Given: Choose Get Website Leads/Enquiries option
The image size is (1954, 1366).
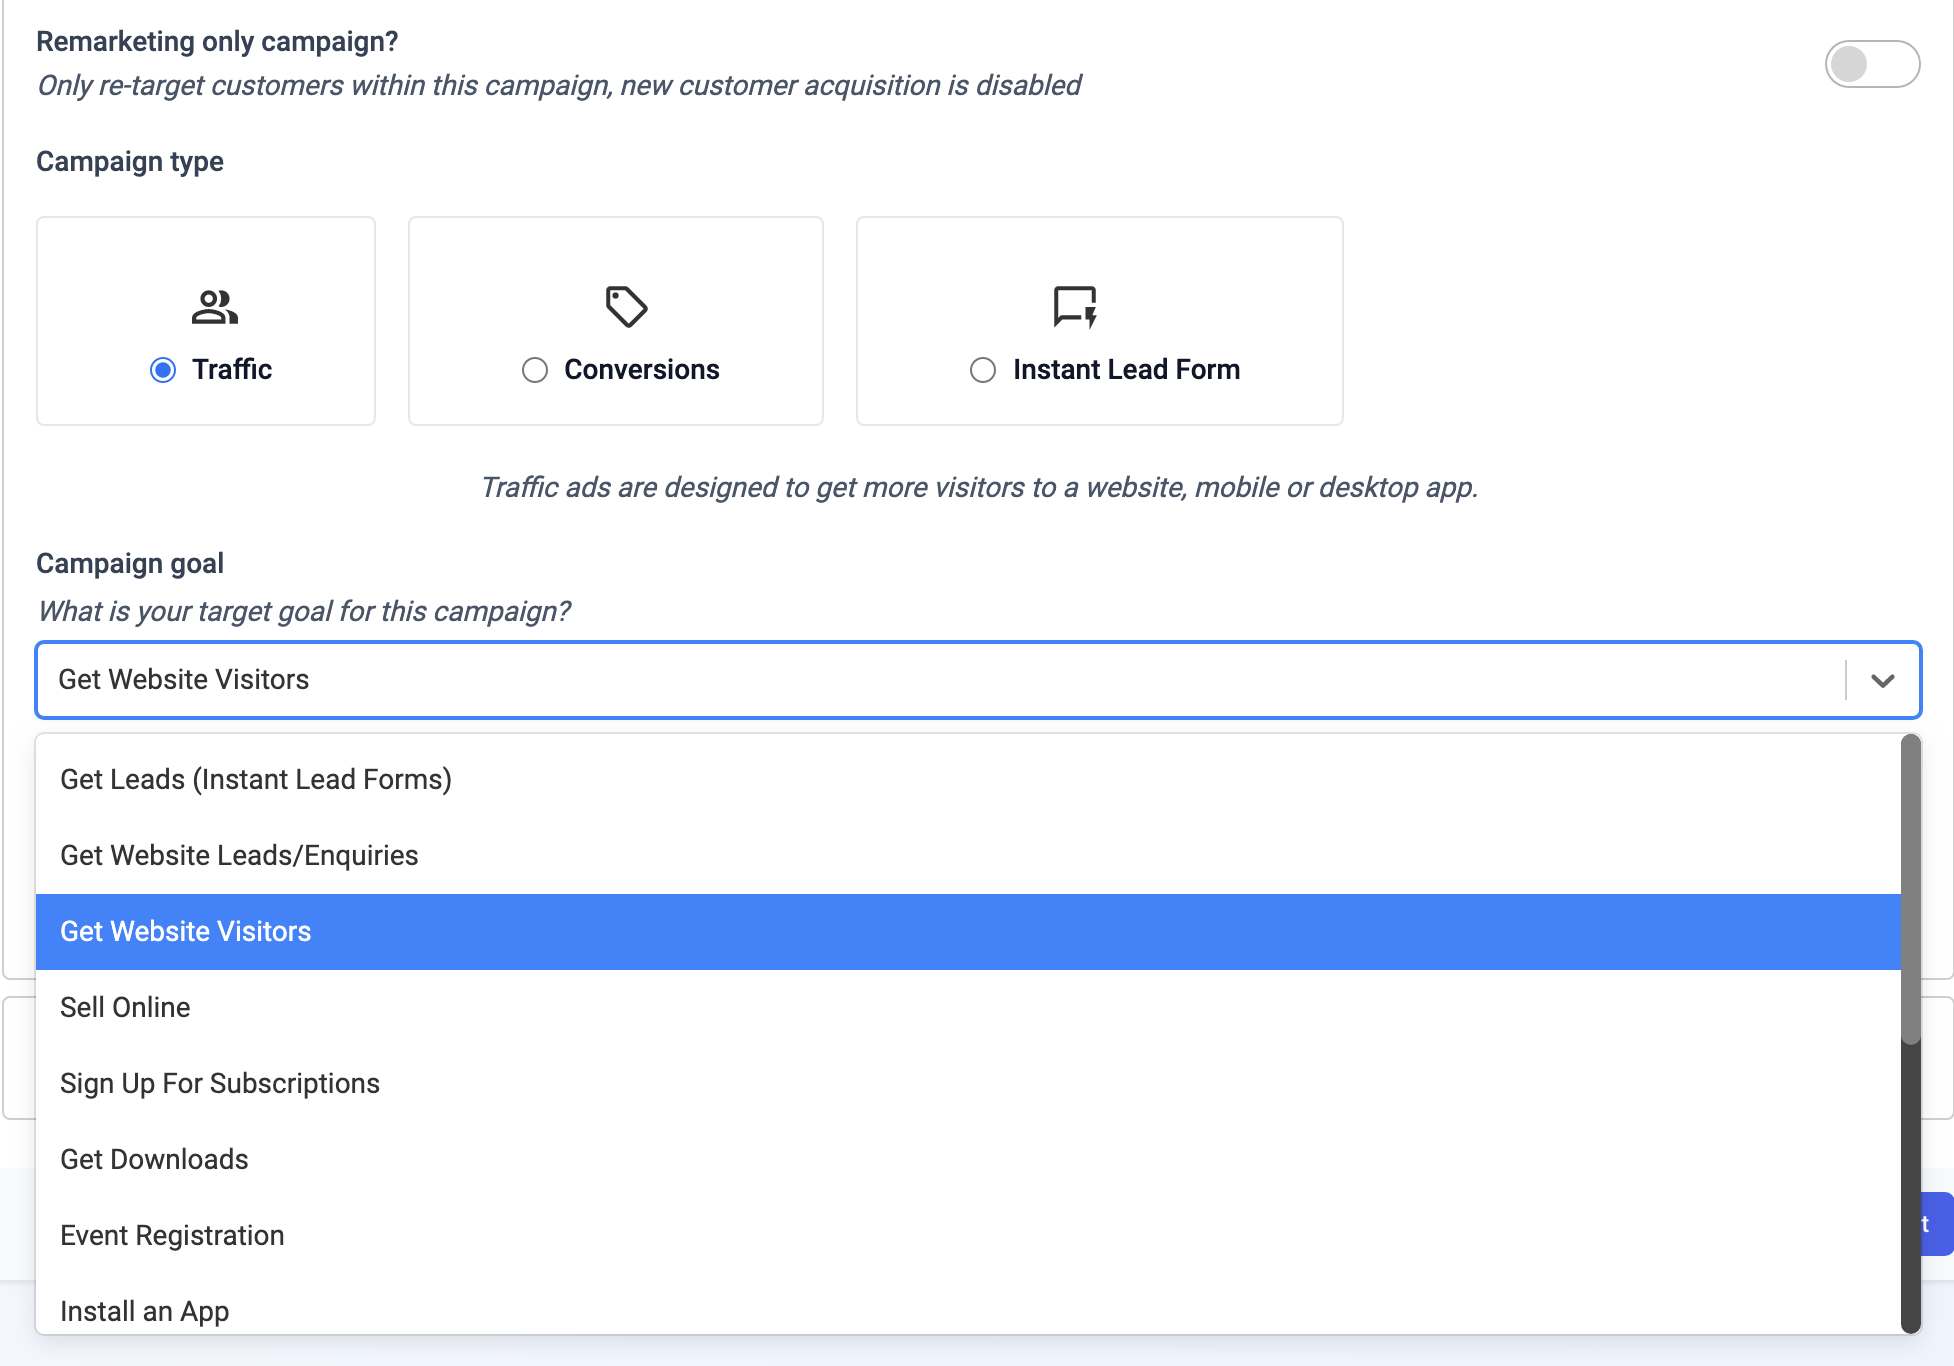Looking at the screenshot, I should coord(239,855).
